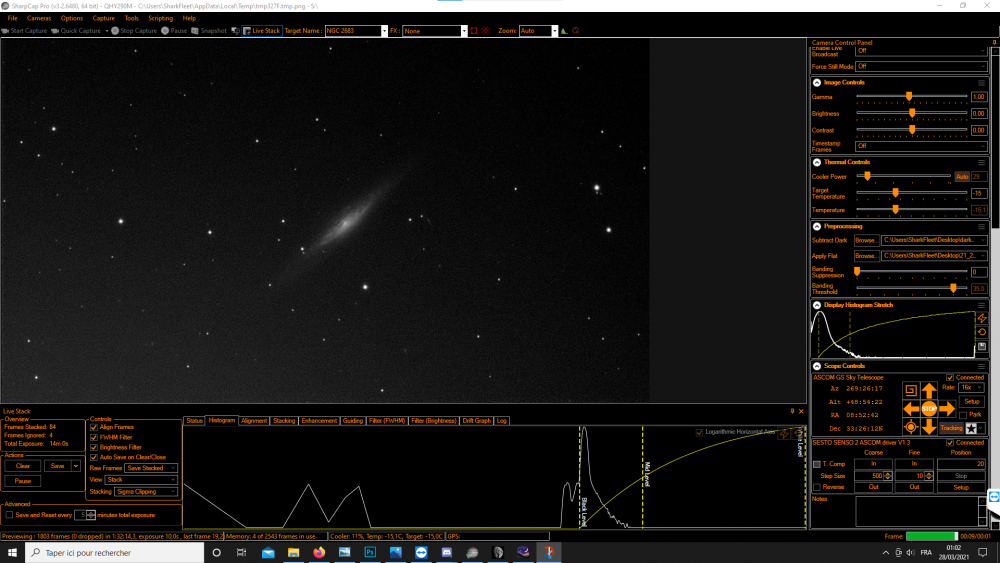Enable the Save and Reset every checkbox
This screenshot has width=1000, height=563.
point(9,515)
